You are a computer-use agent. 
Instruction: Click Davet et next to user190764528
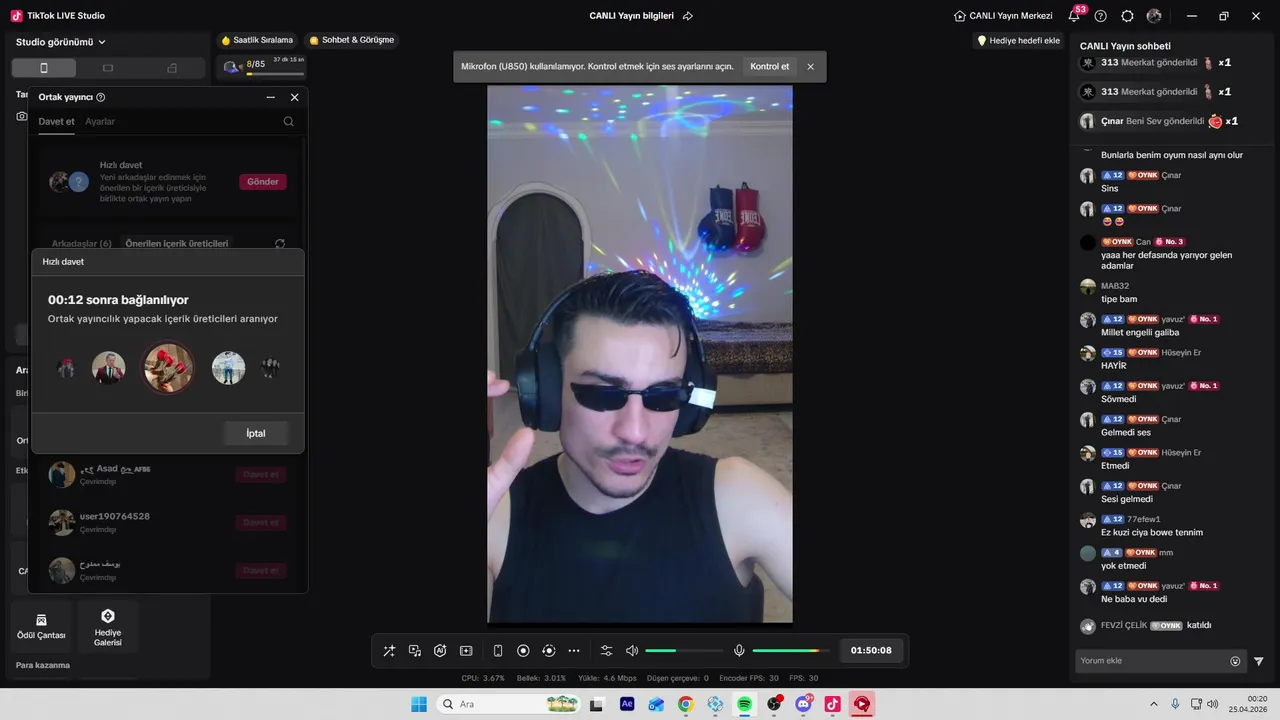[261, 522]
